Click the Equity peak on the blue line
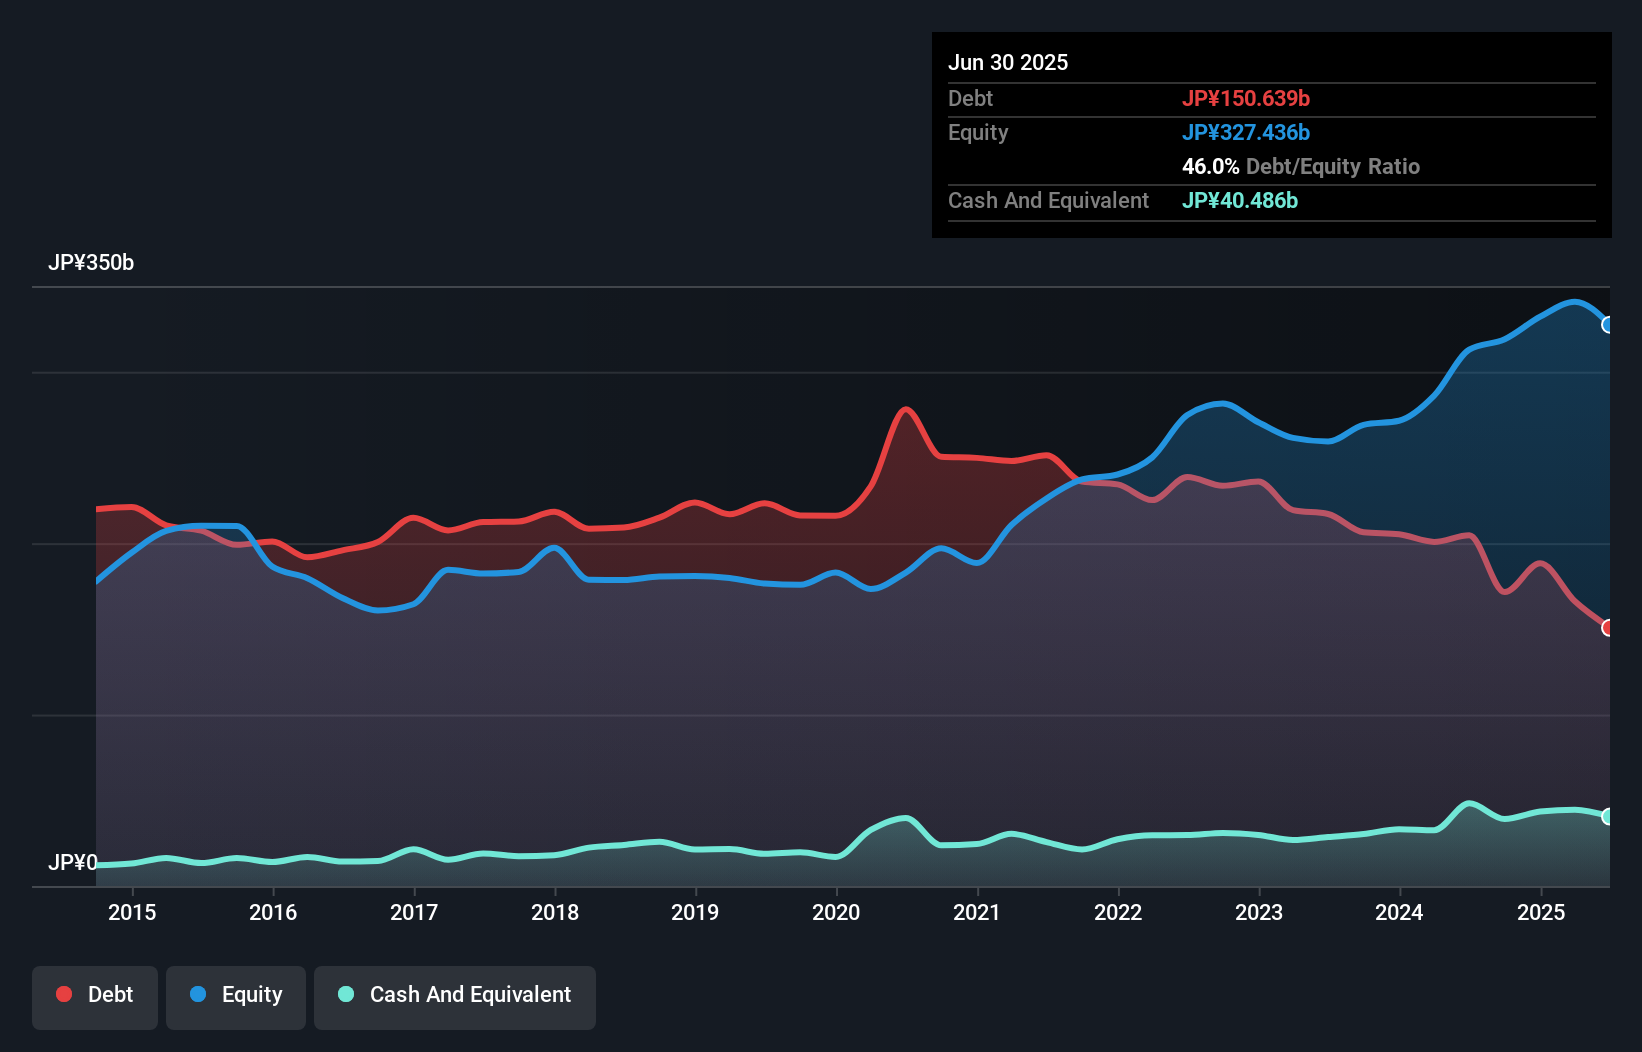 (x=1574, y=302)
